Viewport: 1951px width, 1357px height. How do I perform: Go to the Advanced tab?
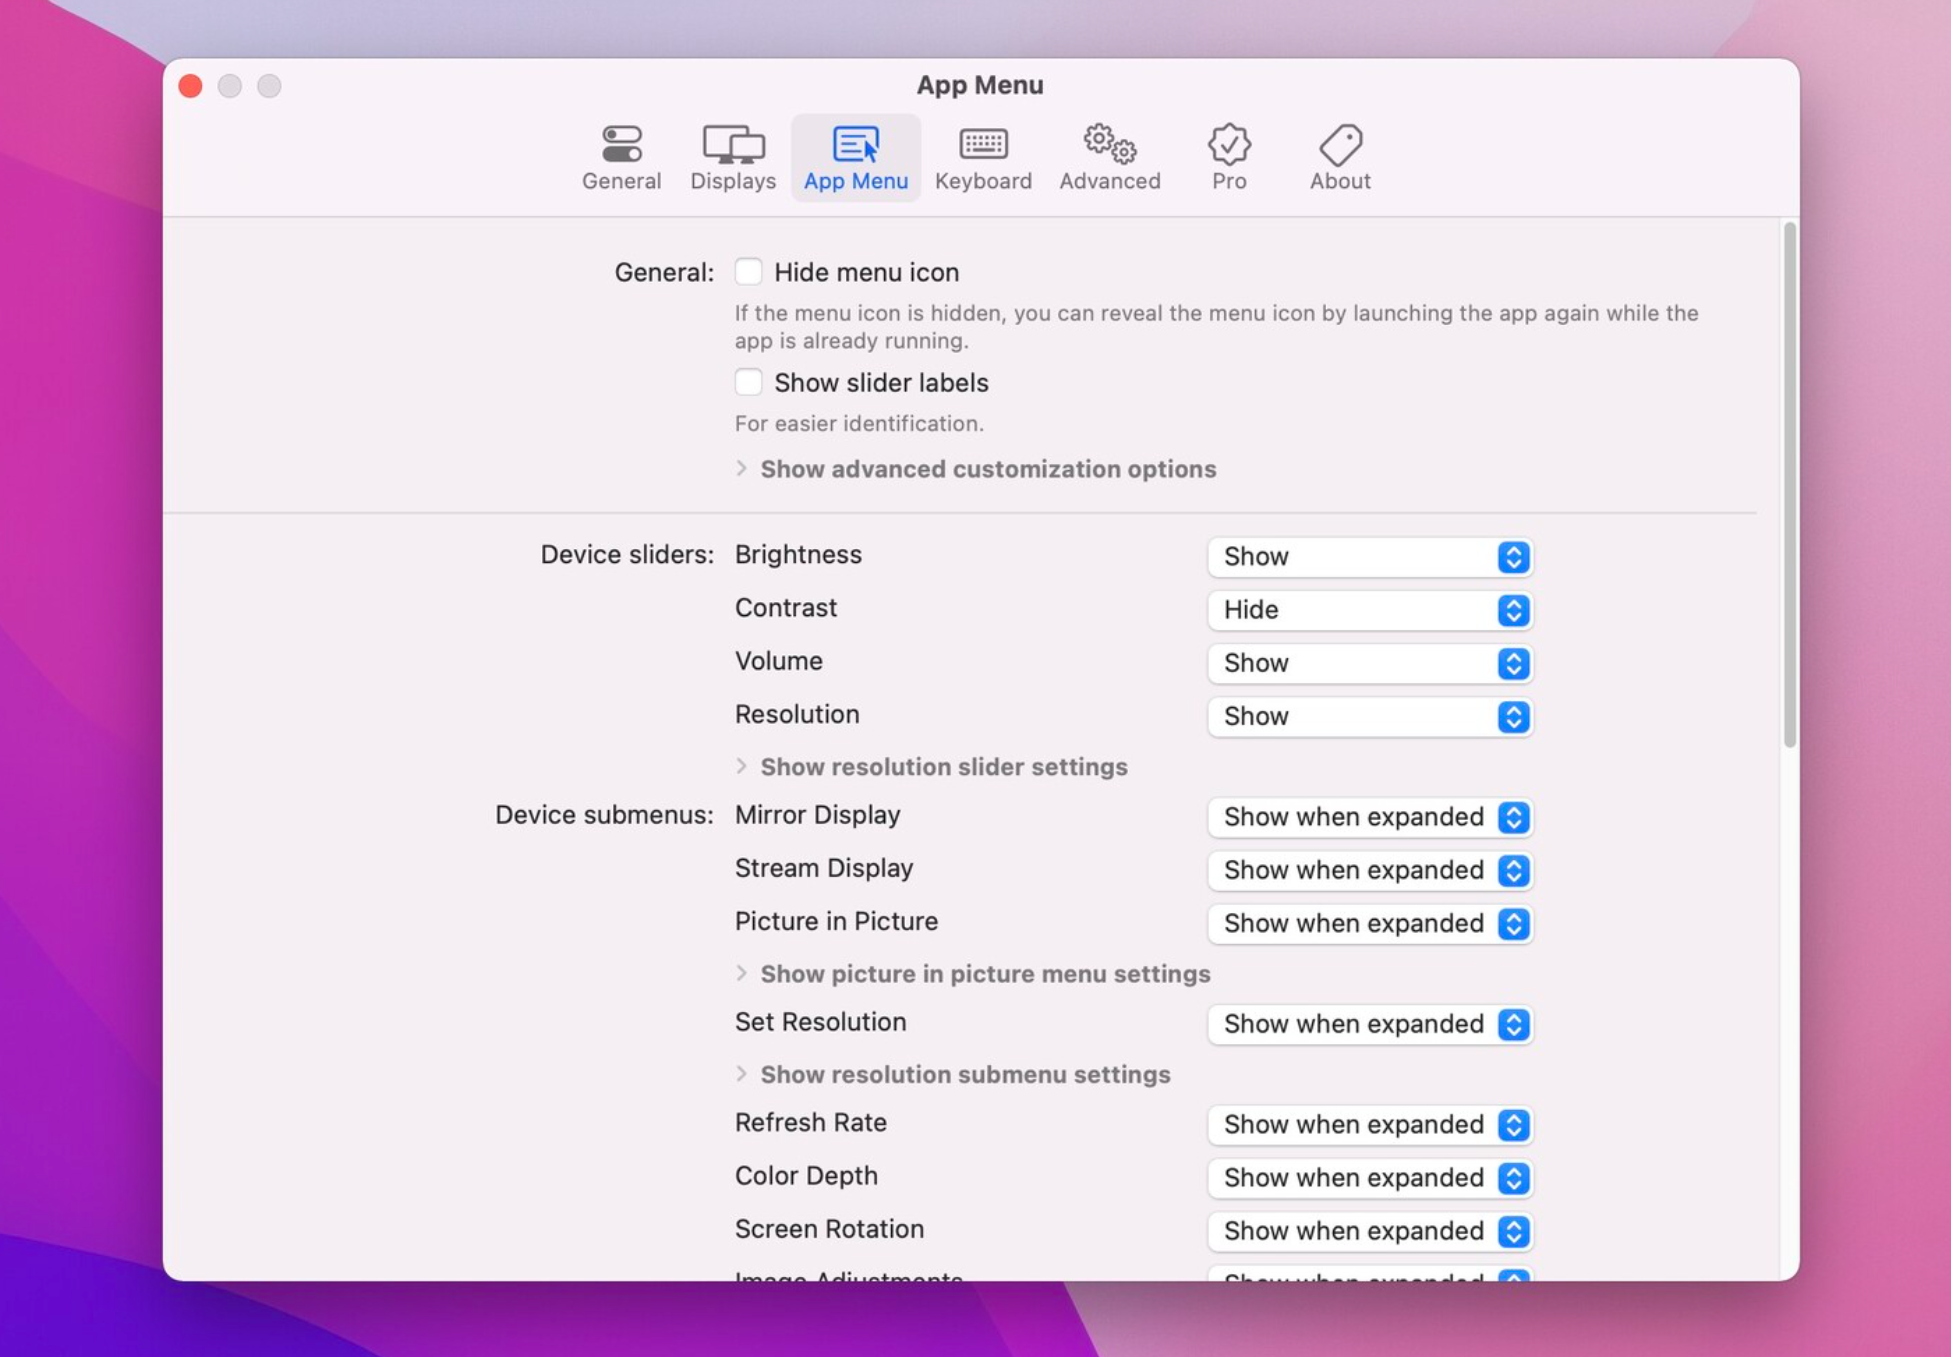[1109, 158]
